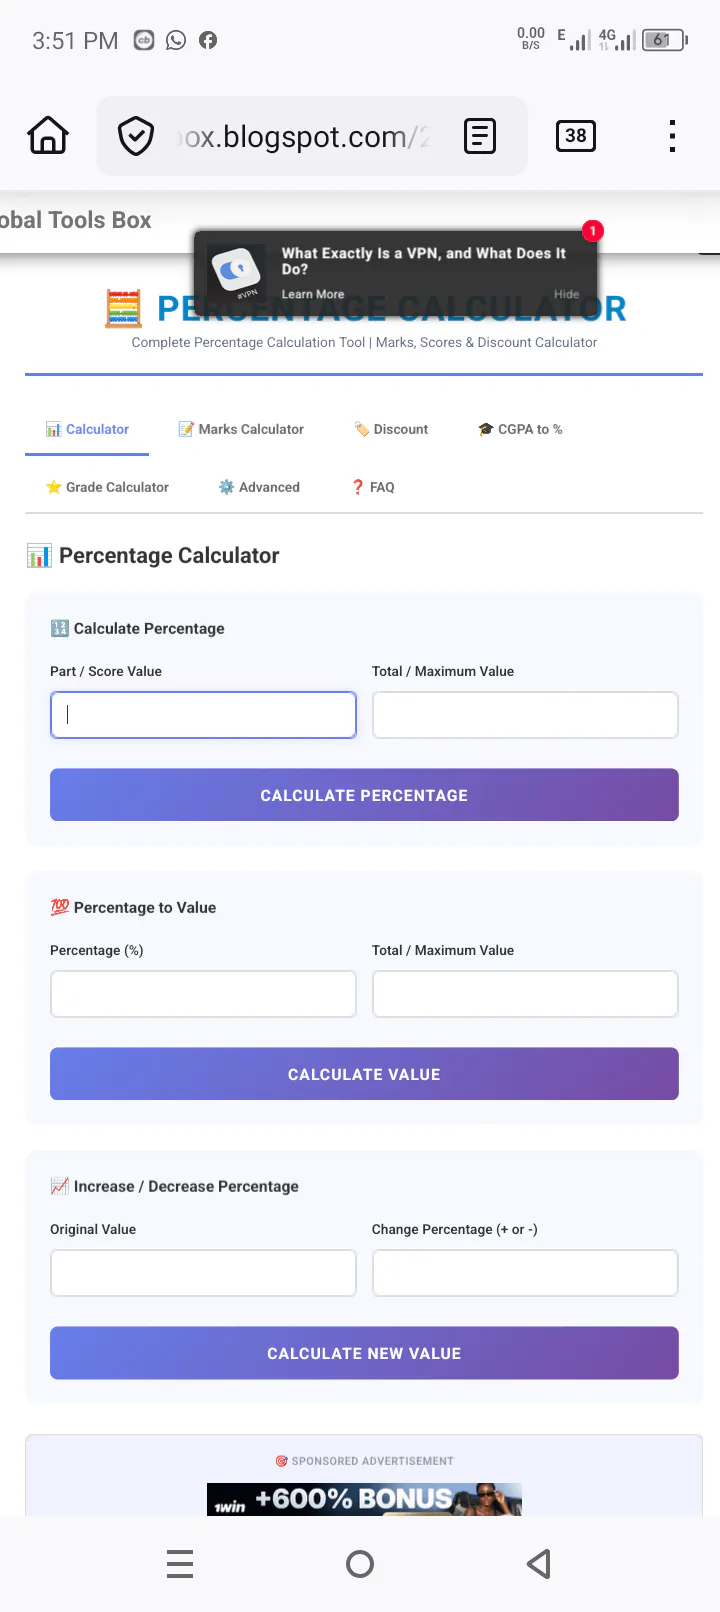Switch to the Marks Calculator tab
Screen dimensions: 720x1612
241,429
